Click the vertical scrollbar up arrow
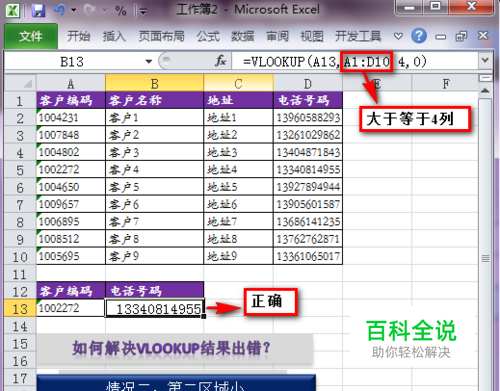 (x=485, y=91)
